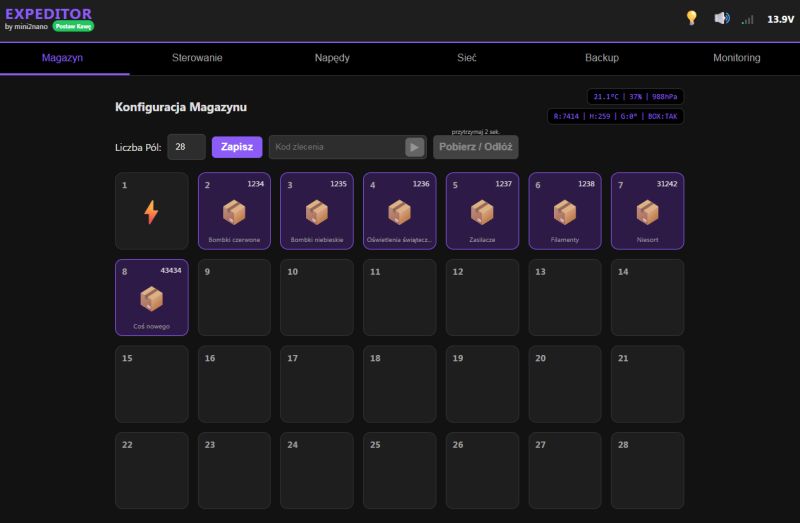Select empty storage slot 24

pyautogui.click(x=317, y=470)
